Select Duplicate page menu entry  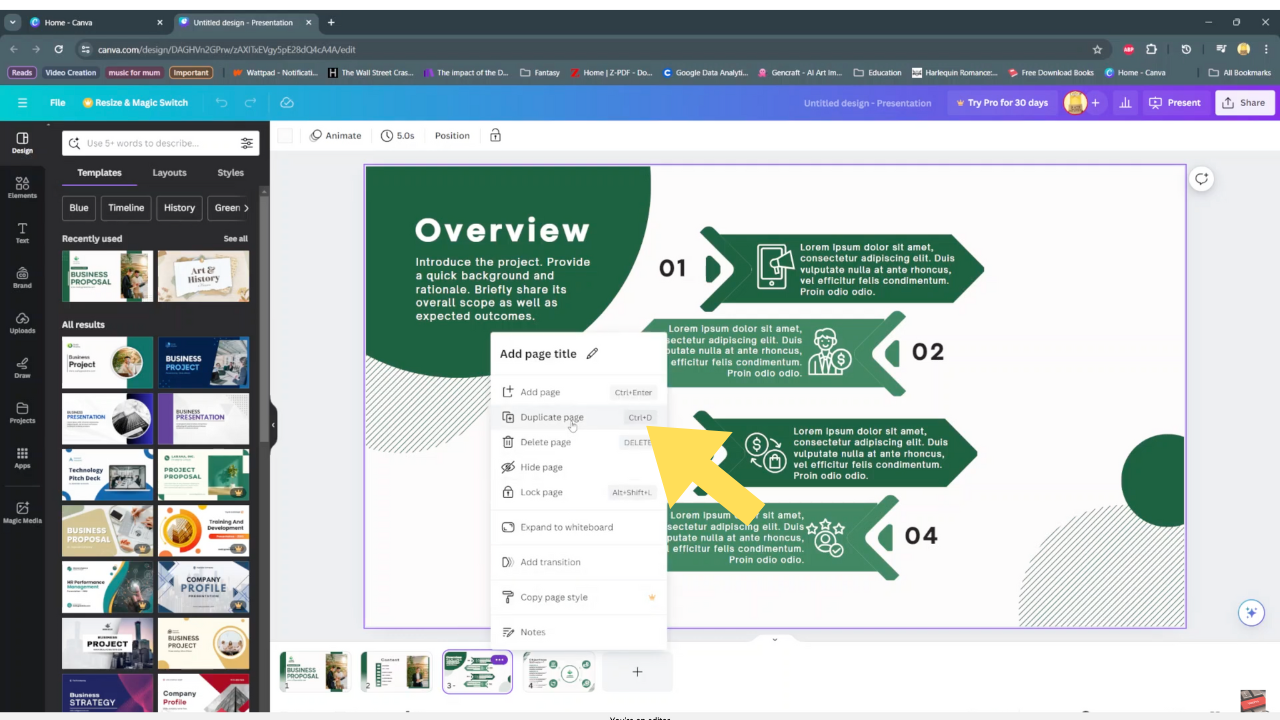coord(552,417)
